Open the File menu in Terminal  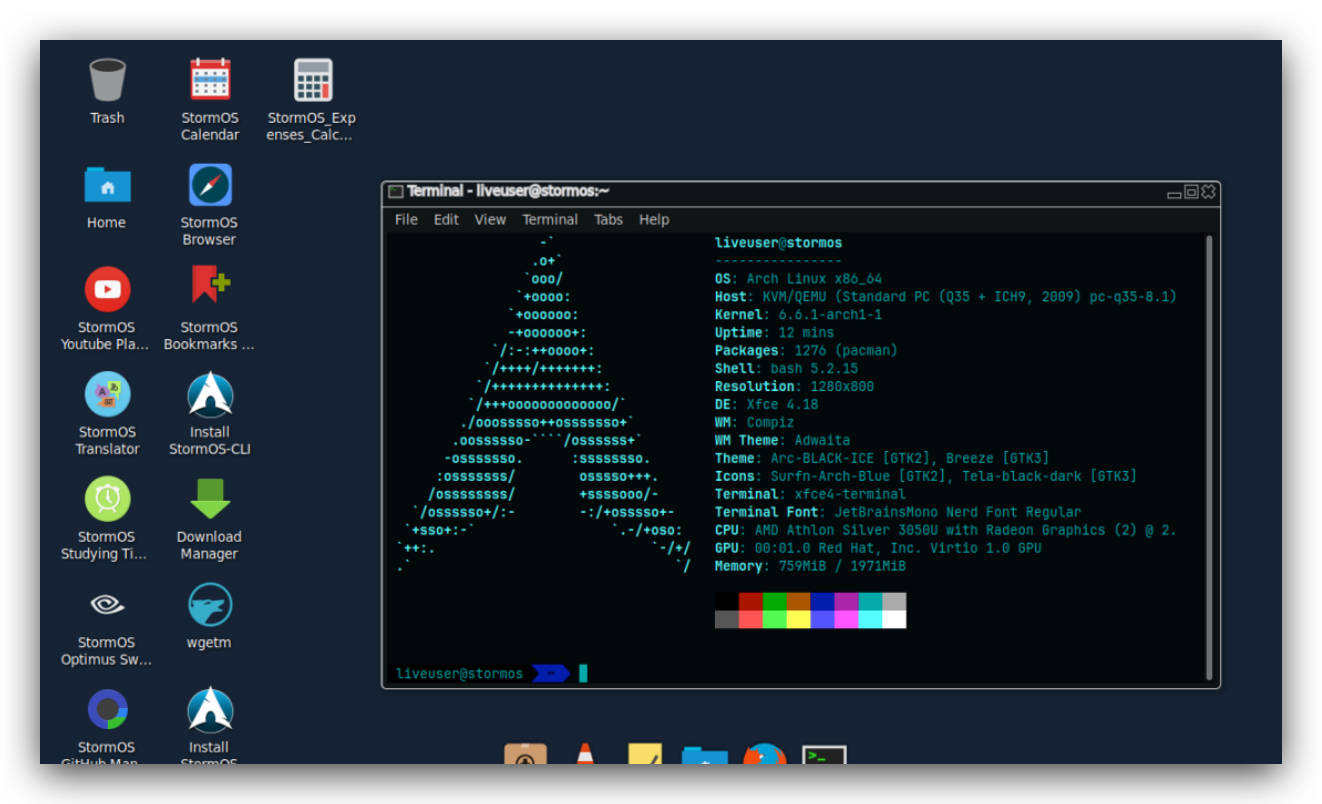[x=406, y=220]
